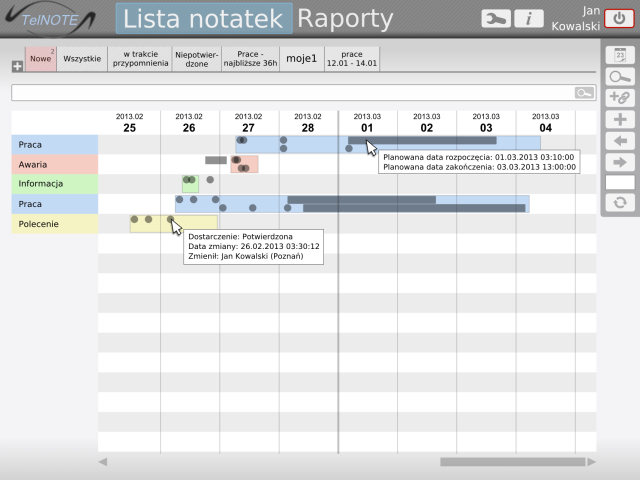The height and width of the screenshot is (480, 640).
Task: Click the TelNOTE logo
Action: (x=50, y=19)
